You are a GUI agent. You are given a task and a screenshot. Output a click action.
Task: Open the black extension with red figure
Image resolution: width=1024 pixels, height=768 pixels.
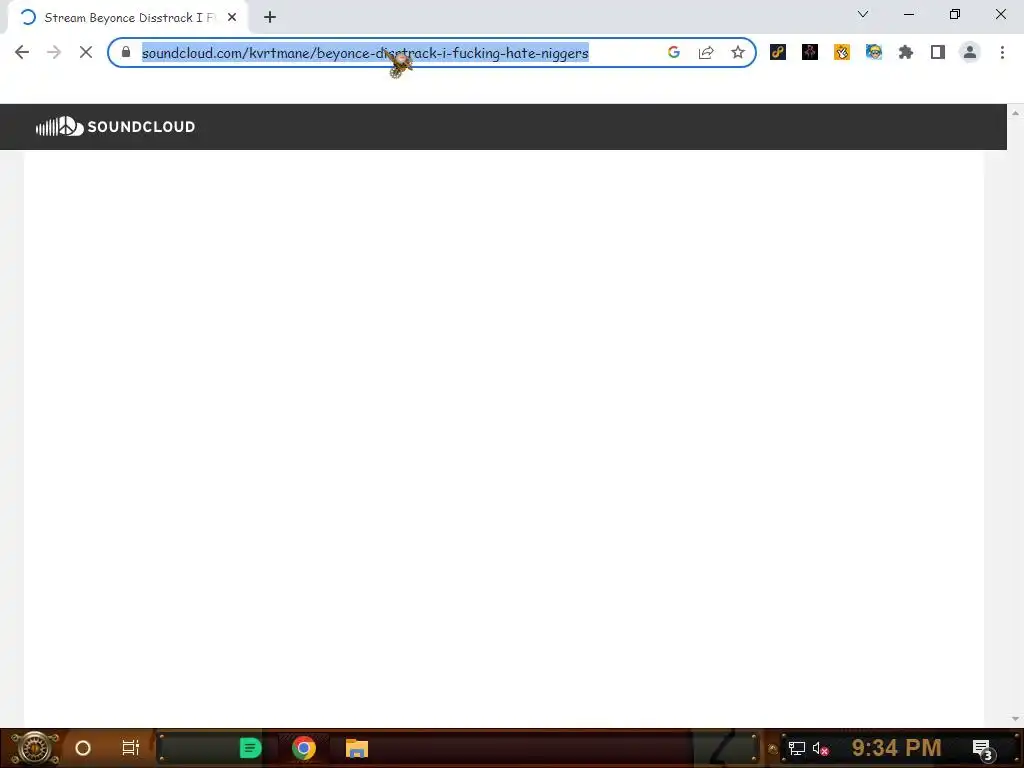click(810, 52)
